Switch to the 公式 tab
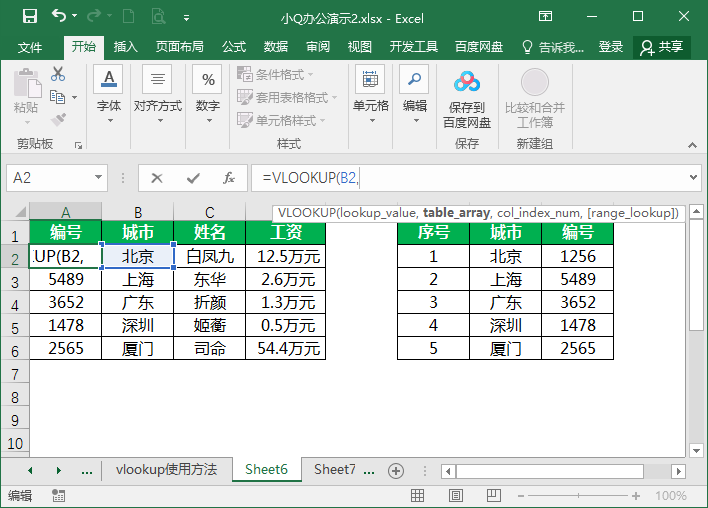Viewport: 708px width, 508px height. click(234, 47)
